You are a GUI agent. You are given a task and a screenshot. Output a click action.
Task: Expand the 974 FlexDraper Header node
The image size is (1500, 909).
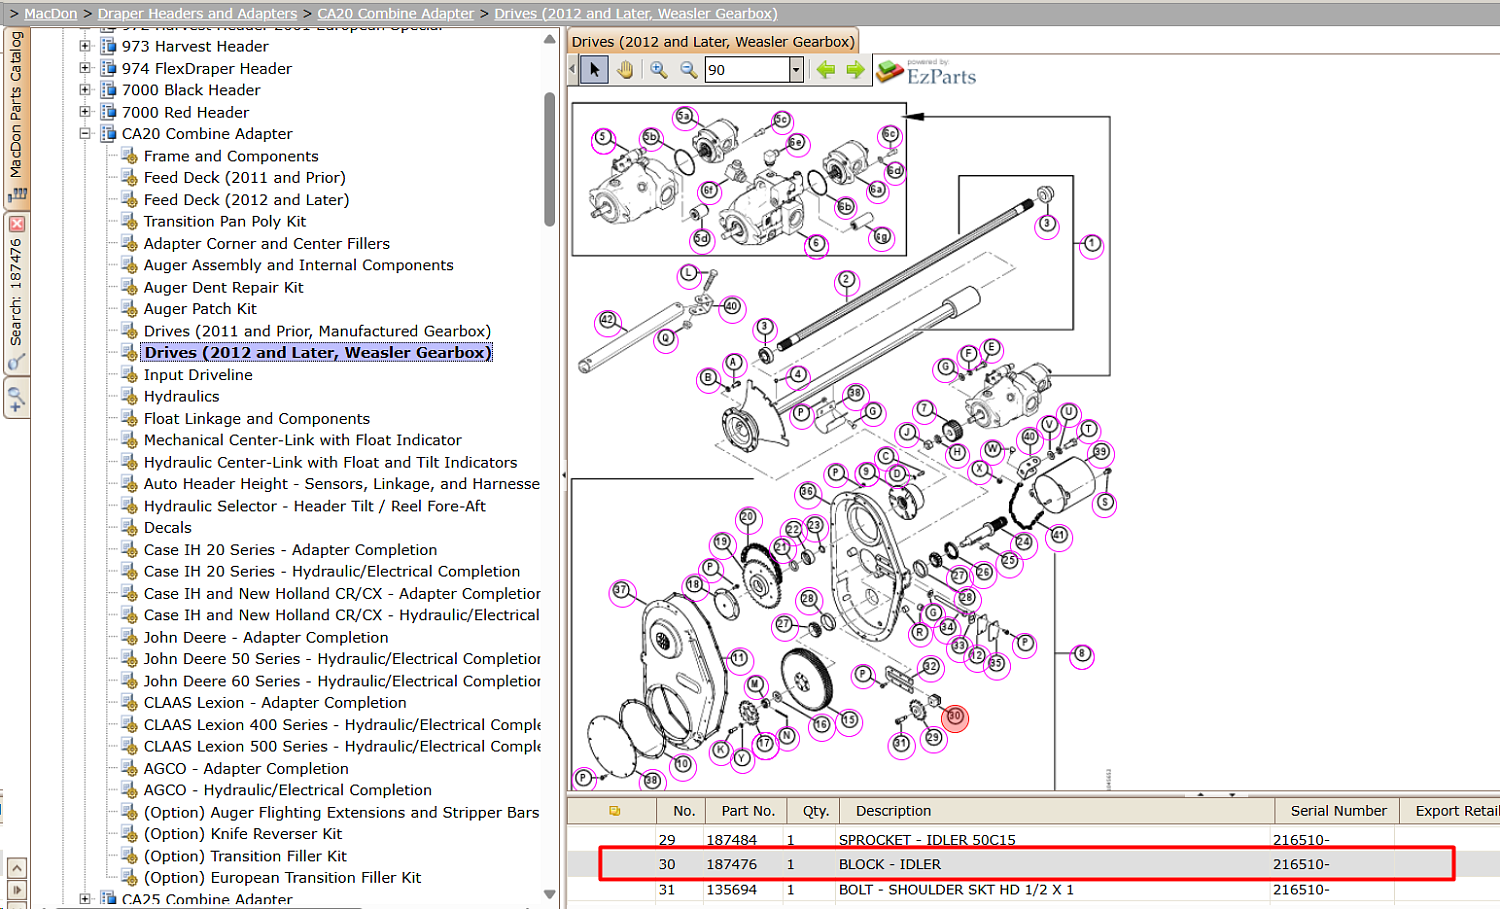point(85,68)
